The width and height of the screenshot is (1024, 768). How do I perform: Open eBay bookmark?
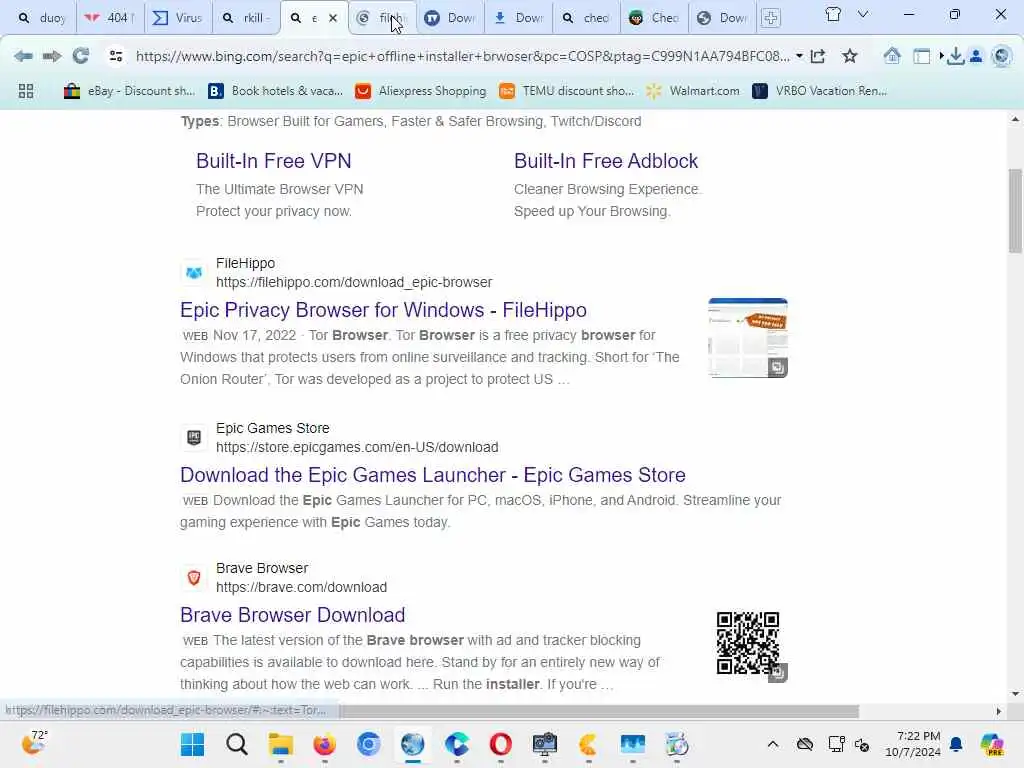129,91
